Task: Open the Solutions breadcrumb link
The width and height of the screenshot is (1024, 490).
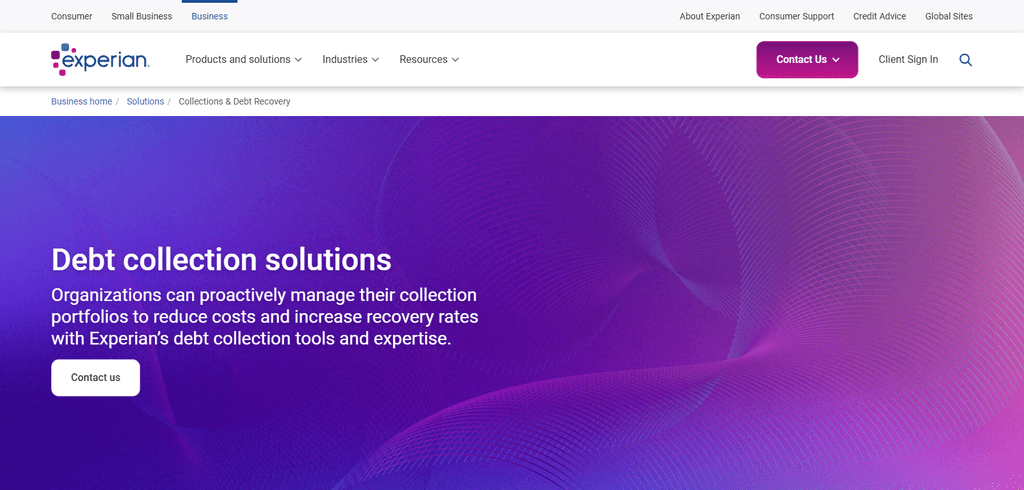Action: (x=145, y=101)
